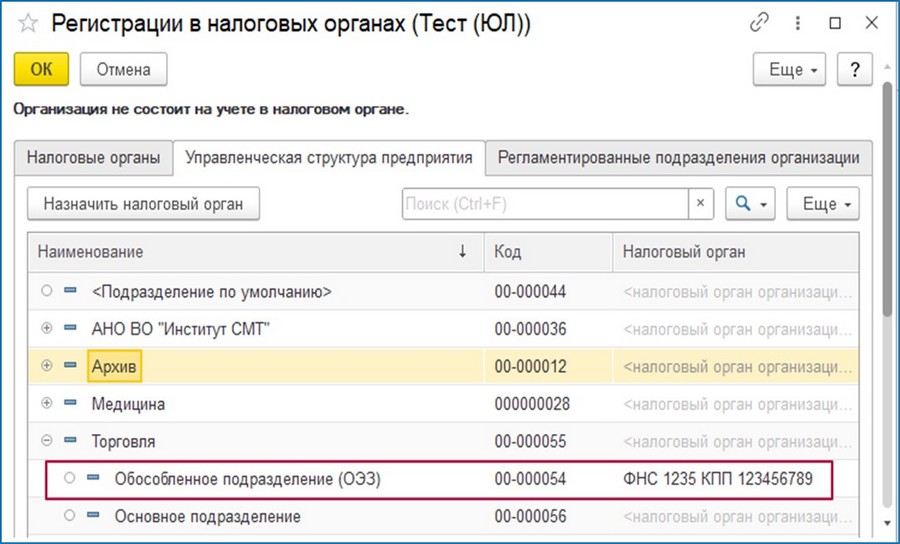This screenshot has width=900, height=544.
Task: Collapse the Торговля tree node
Action: point(47,440)
